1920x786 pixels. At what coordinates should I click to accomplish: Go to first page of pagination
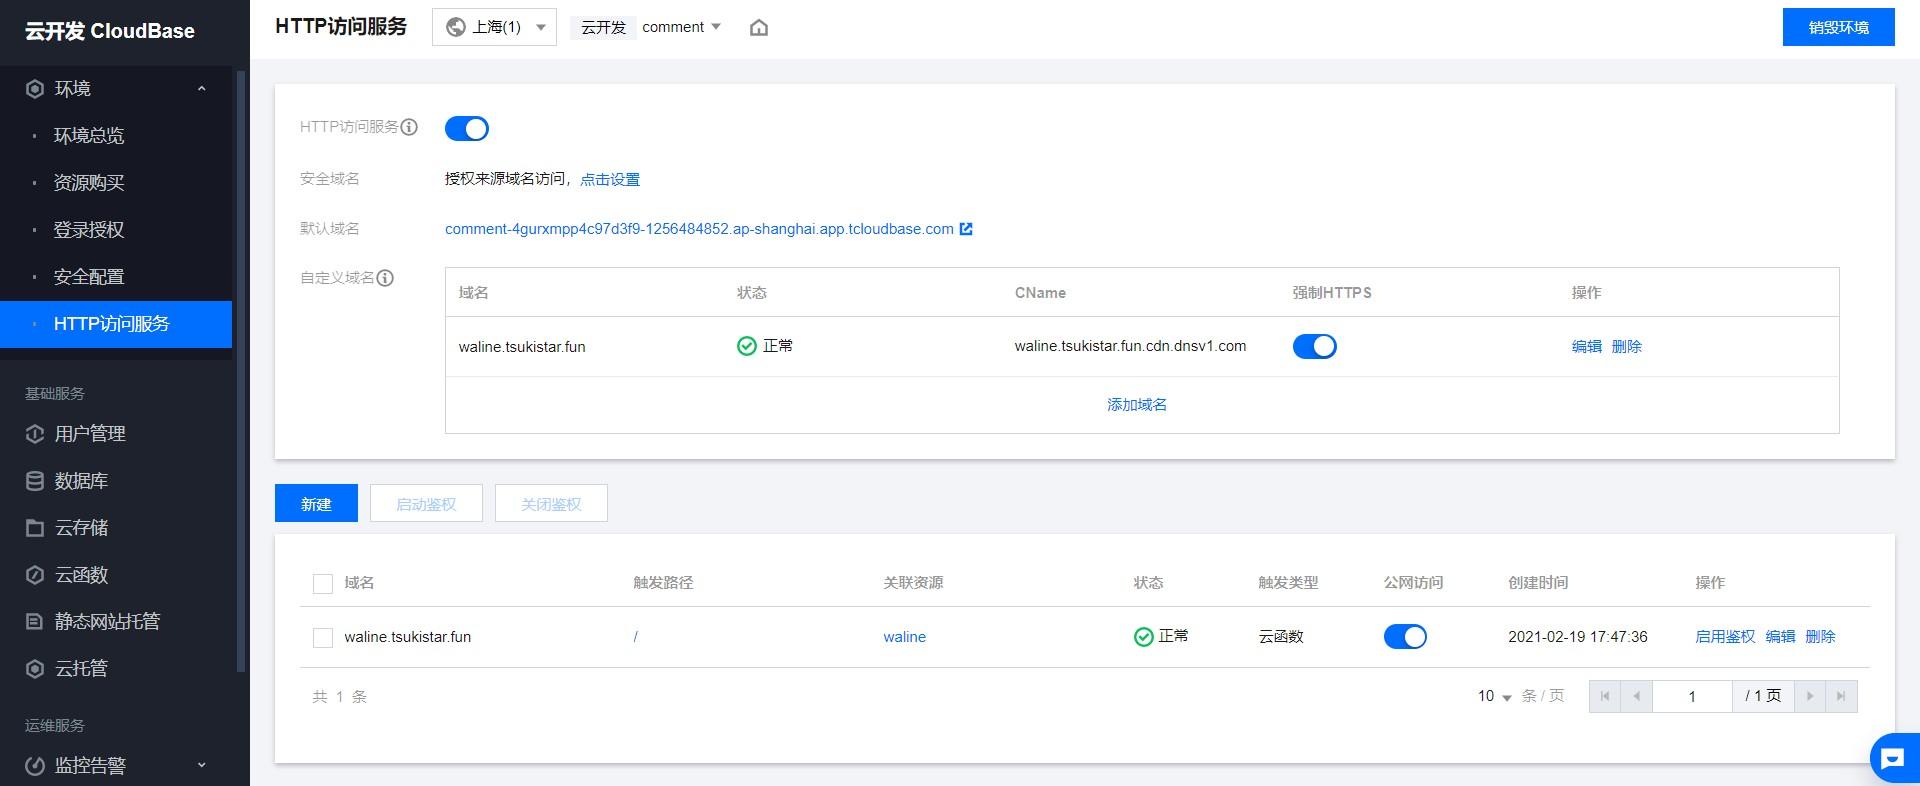pos(1605,696)
